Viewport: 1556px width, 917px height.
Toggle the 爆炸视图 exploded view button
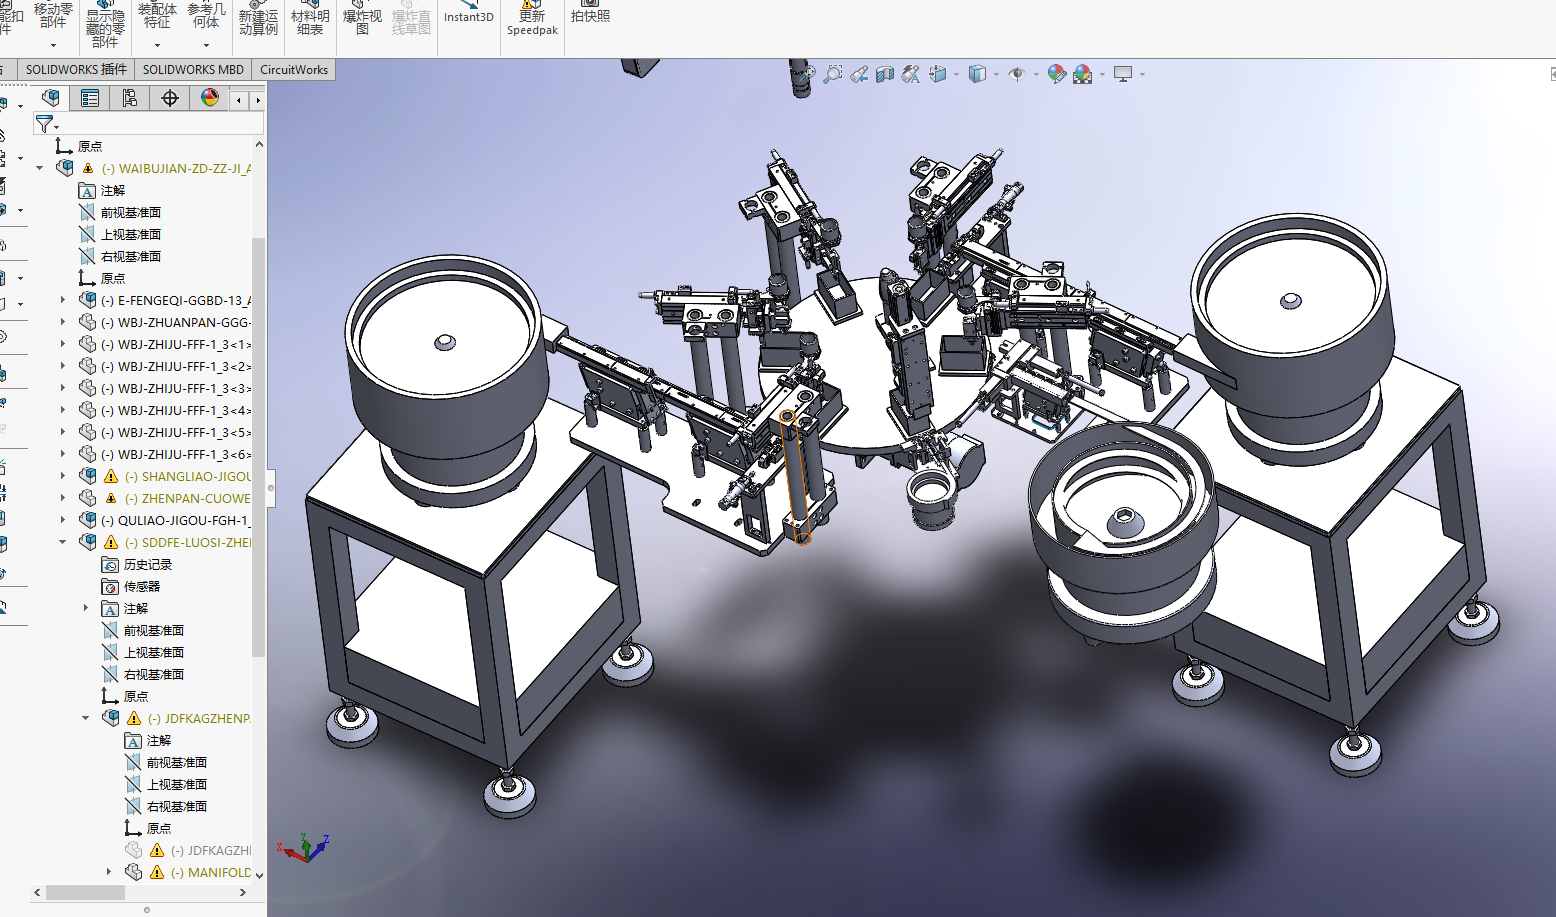click(x=362, y=19)
